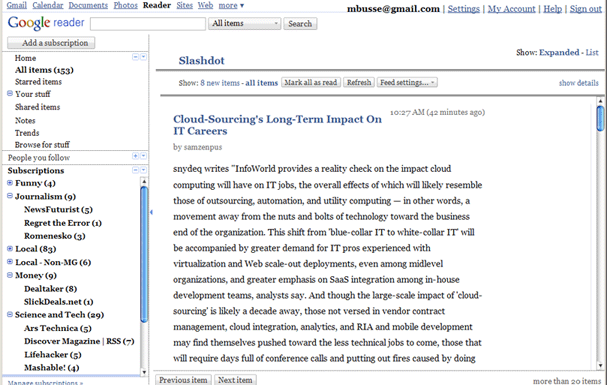The height and width of the screenshot is (385, 607).
Task: Open the All items search scope dropdown
Action: pyautogui.click(x=245, y=24)
